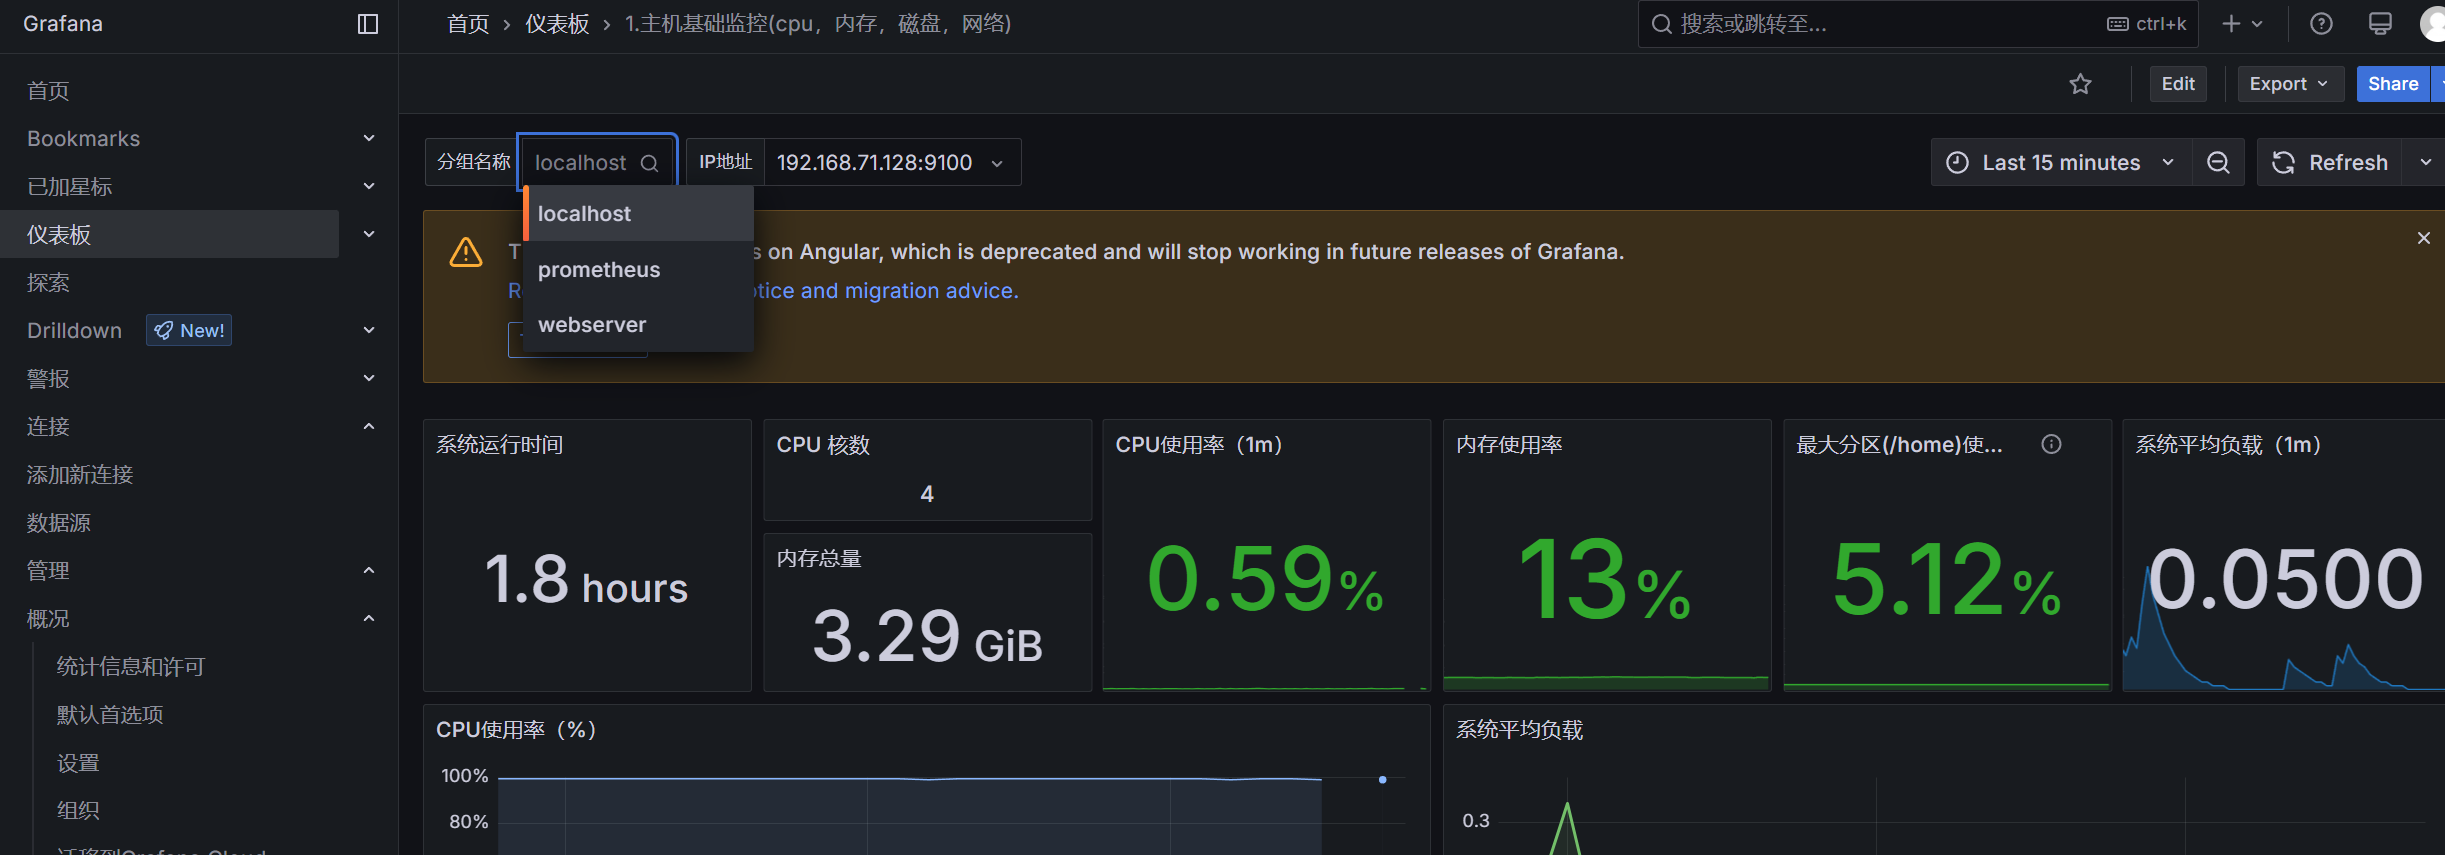Viewport: 2445px width, 855px height.
Task: Select prometheus from the 分组名称 list
Action: pos(638,269)
